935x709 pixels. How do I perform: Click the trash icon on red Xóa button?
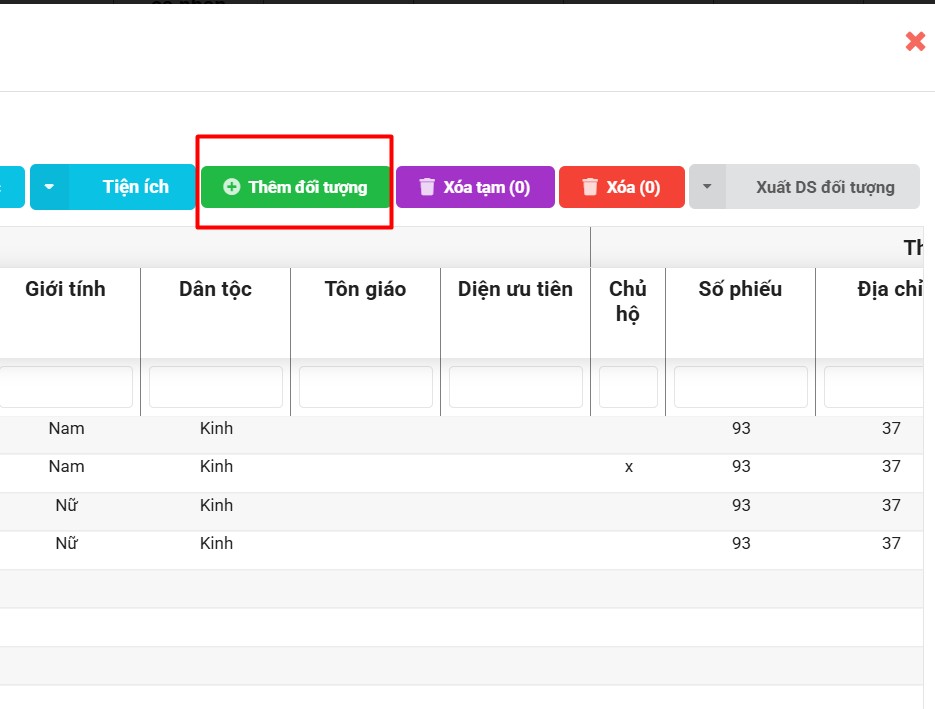click(x=590, y=187)
